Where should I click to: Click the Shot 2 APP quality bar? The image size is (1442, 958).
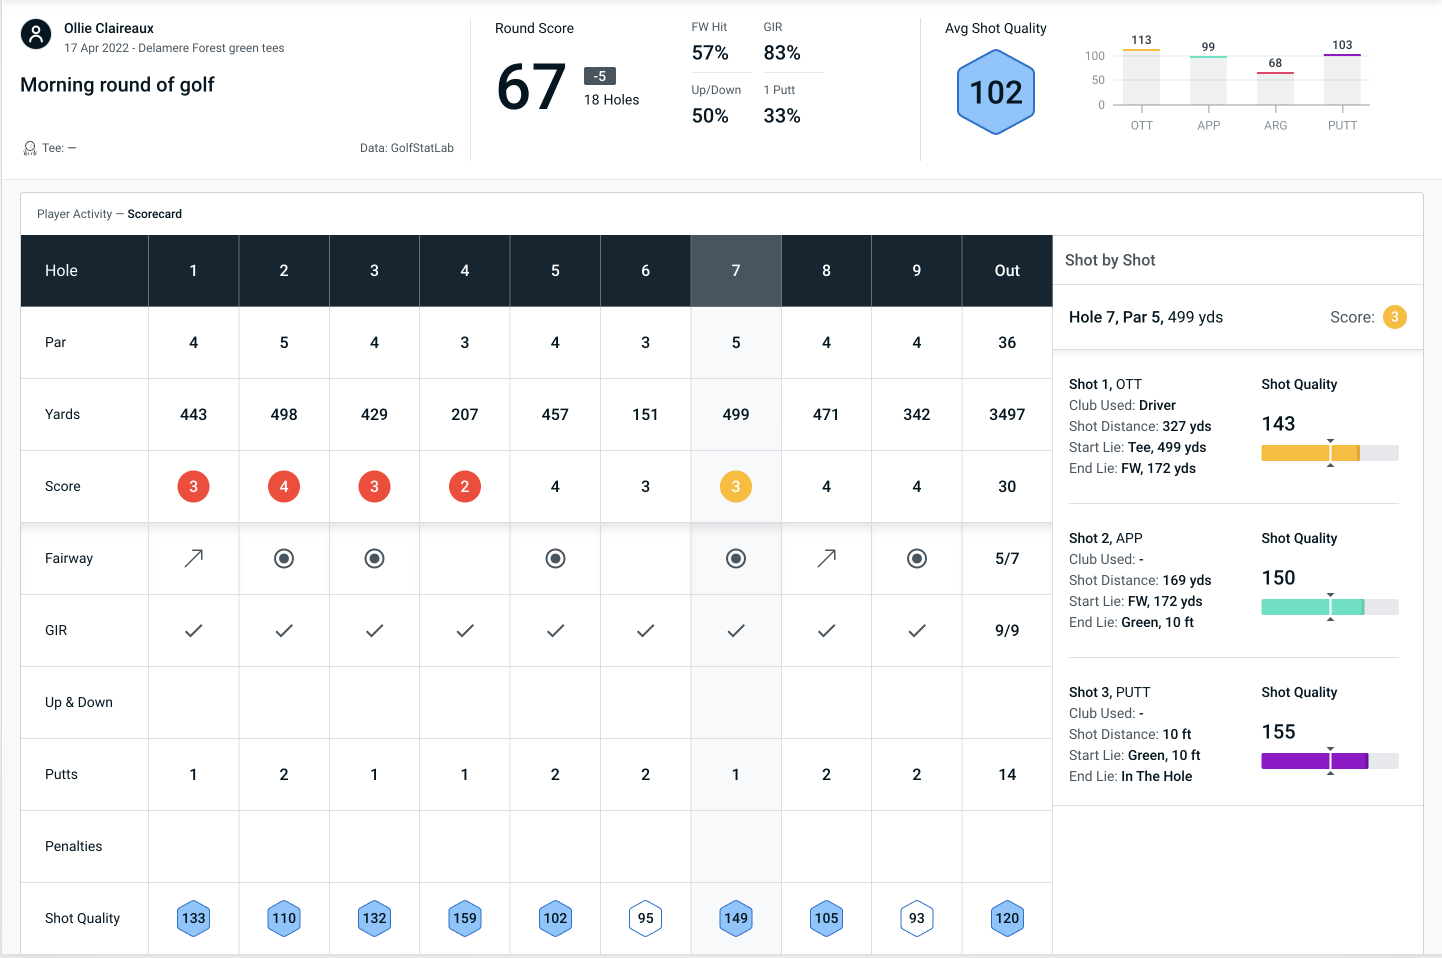[x=1330, y=607]
